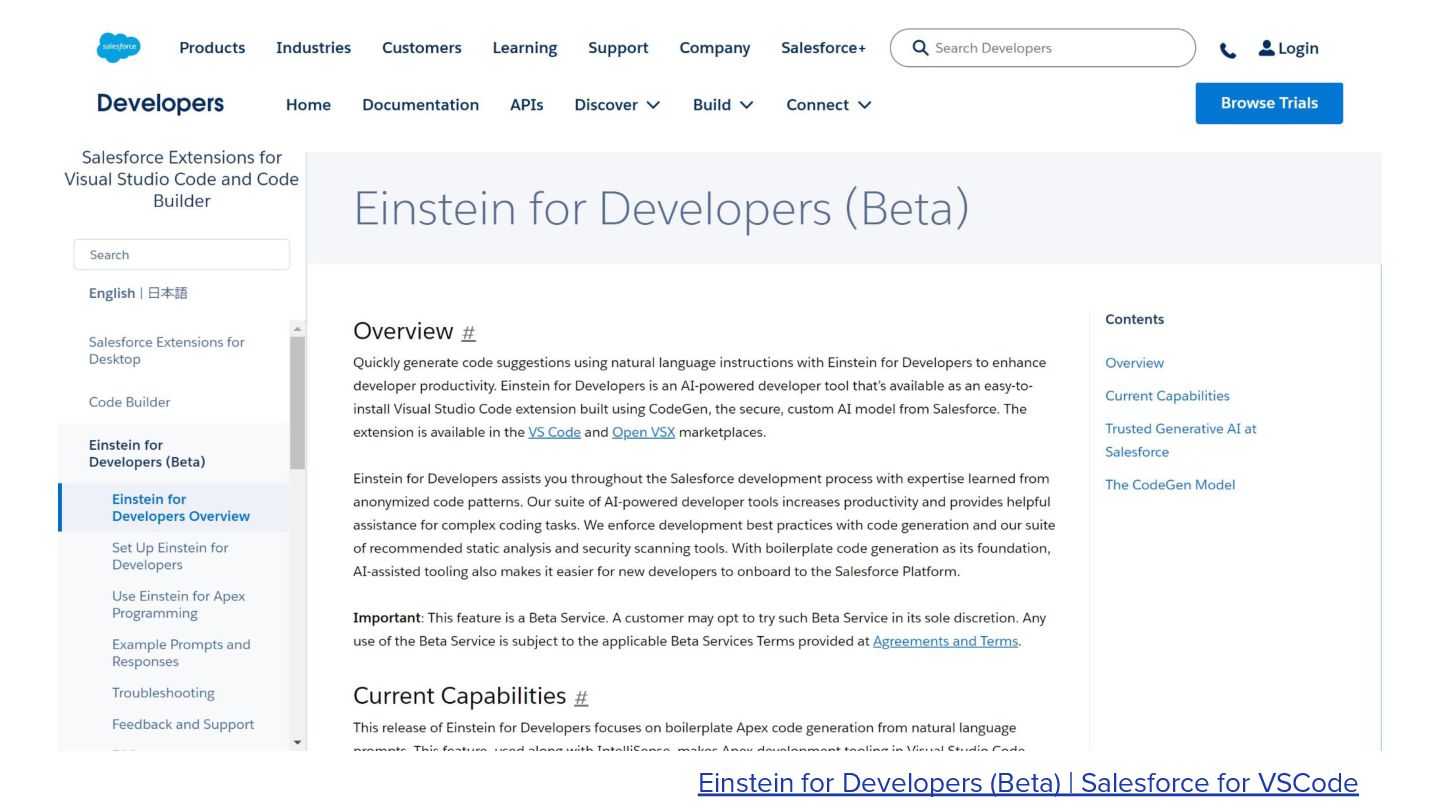This screenshot has width=1440, height=810.
Task: Open the Agreements and Terms link
Action: (945, 641)
